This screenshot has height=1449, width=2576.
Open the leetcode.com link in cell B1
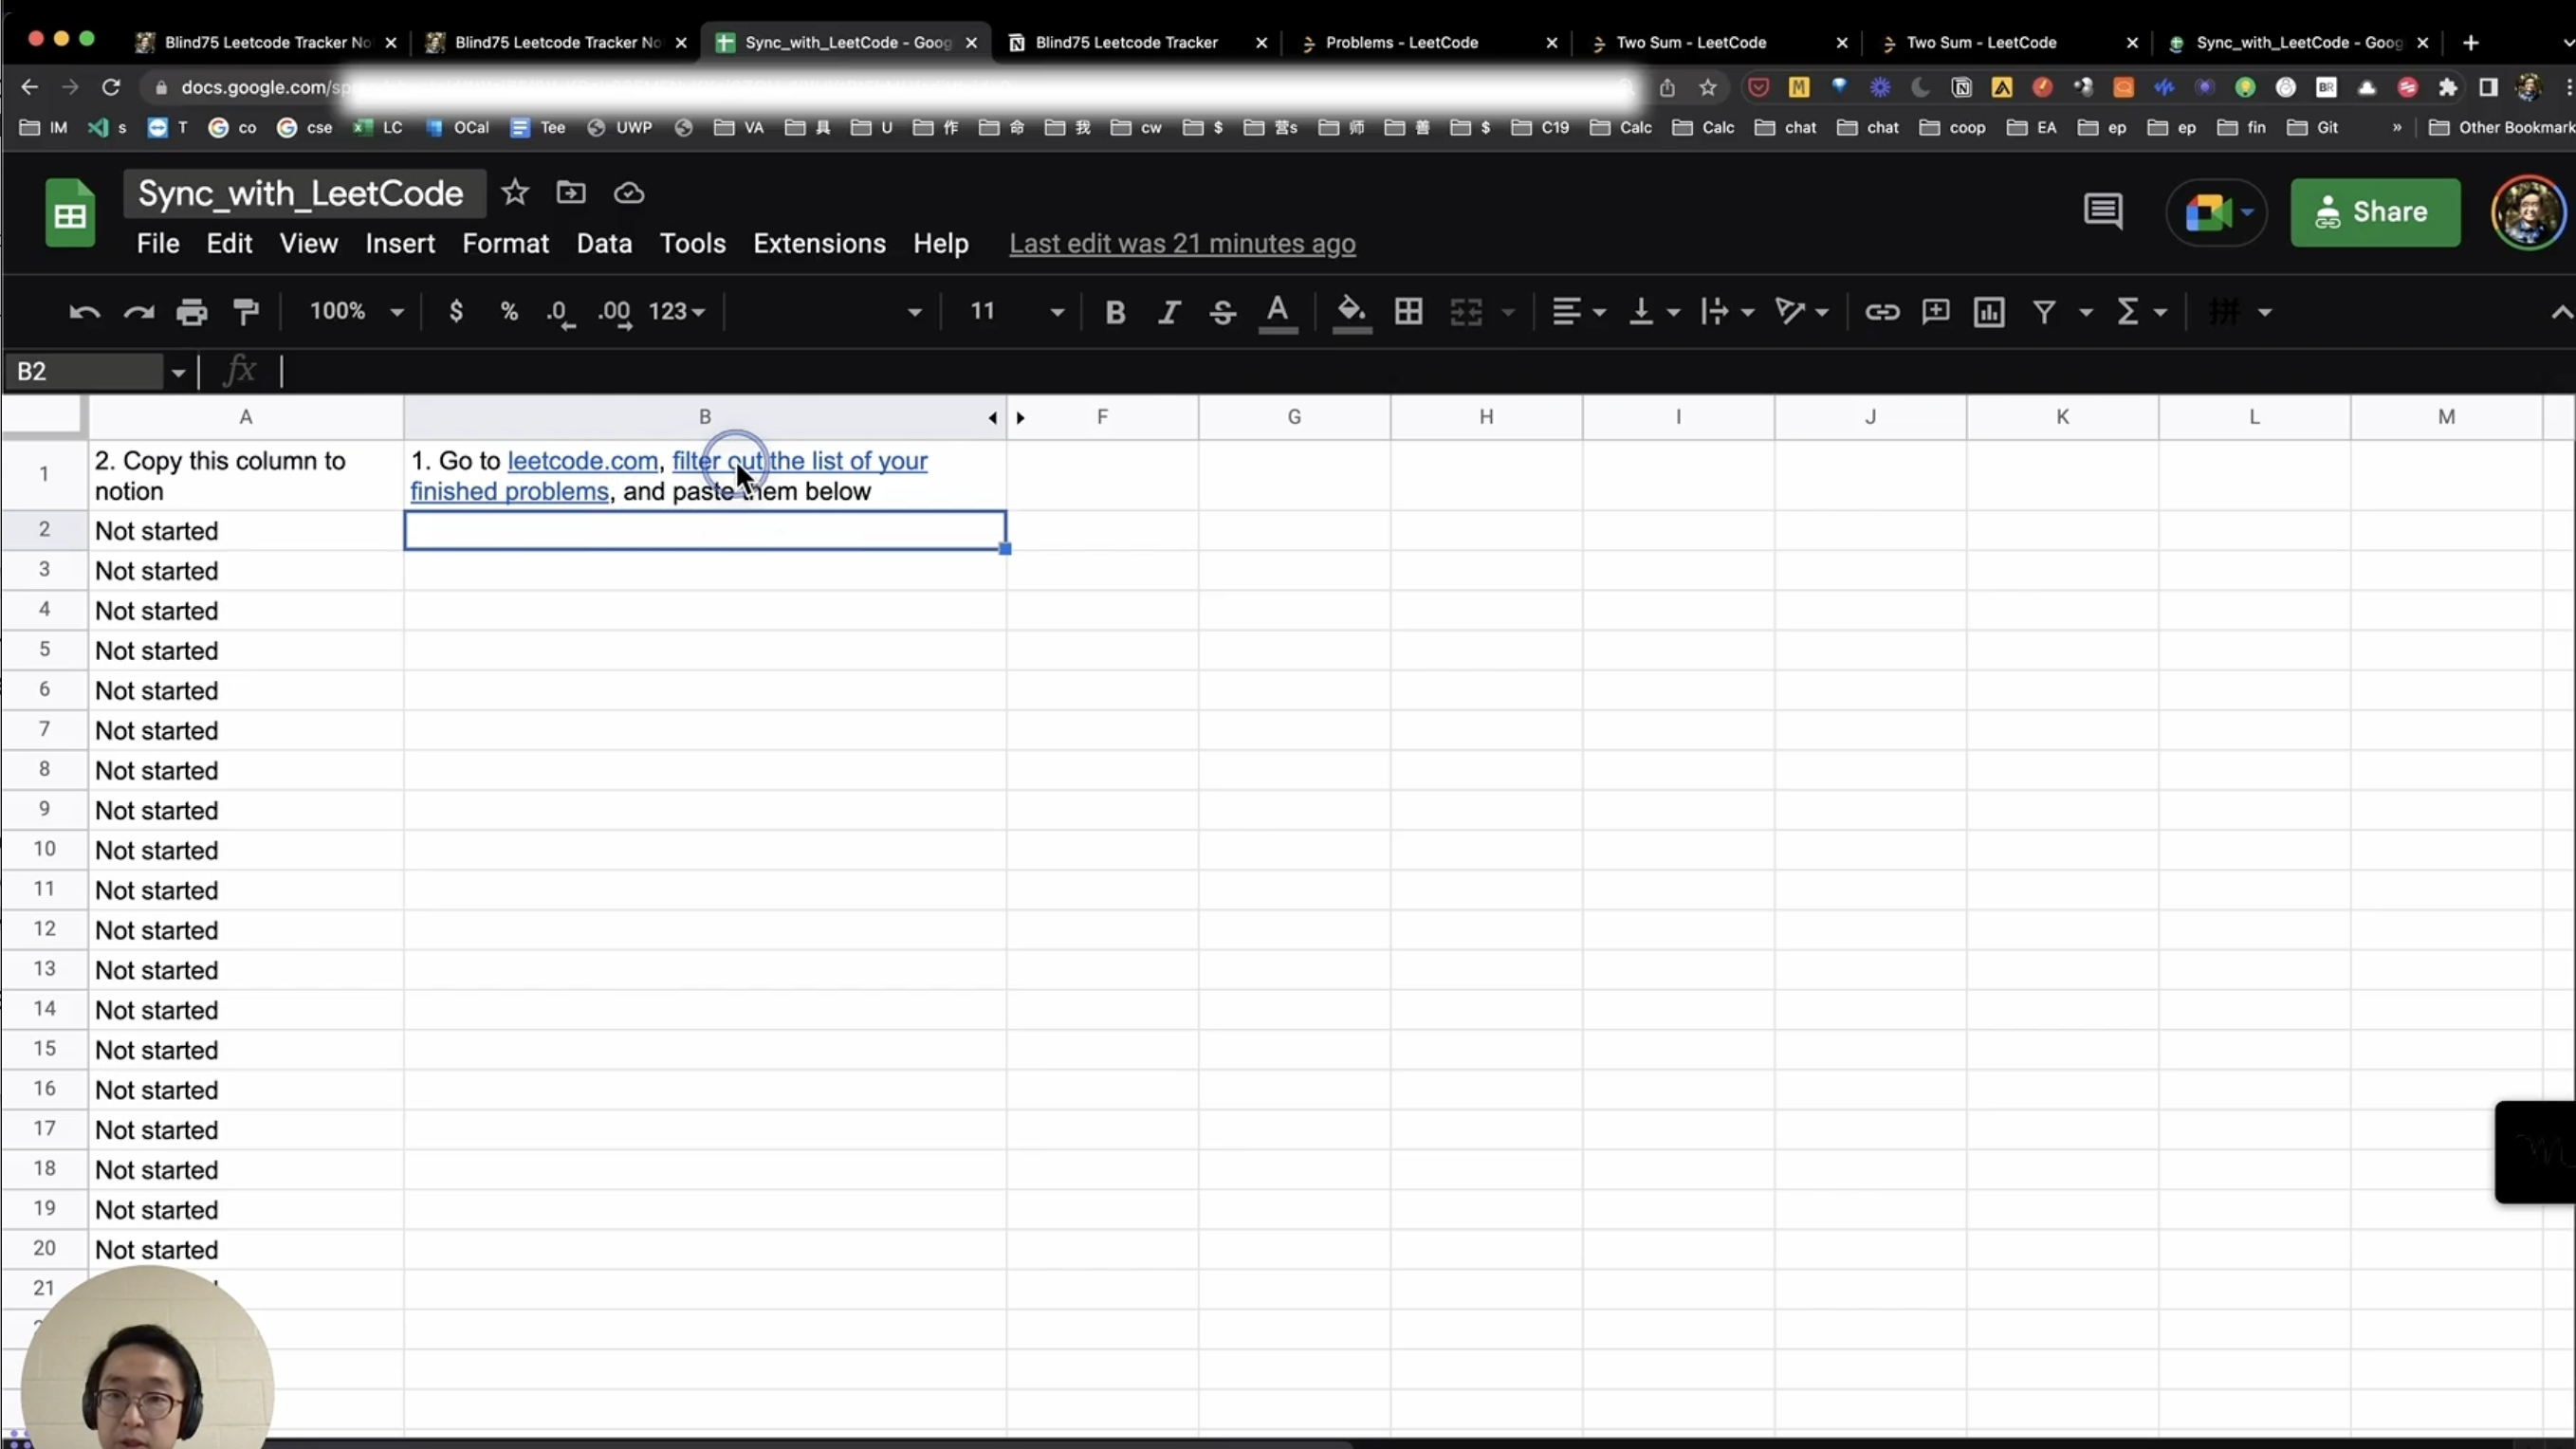[582, 461]
